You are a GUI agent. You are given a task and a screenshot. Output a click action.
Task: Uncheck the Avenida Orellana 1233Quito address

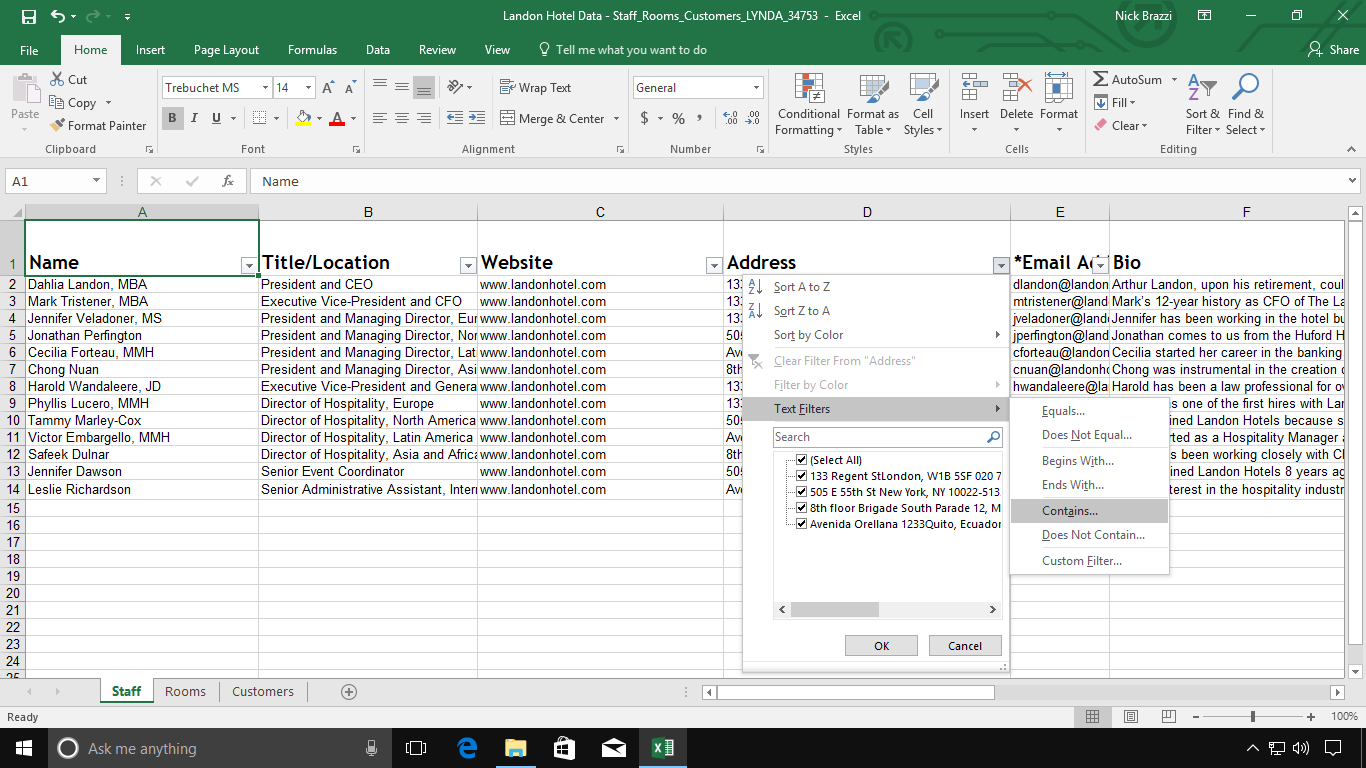click(801, 523)
